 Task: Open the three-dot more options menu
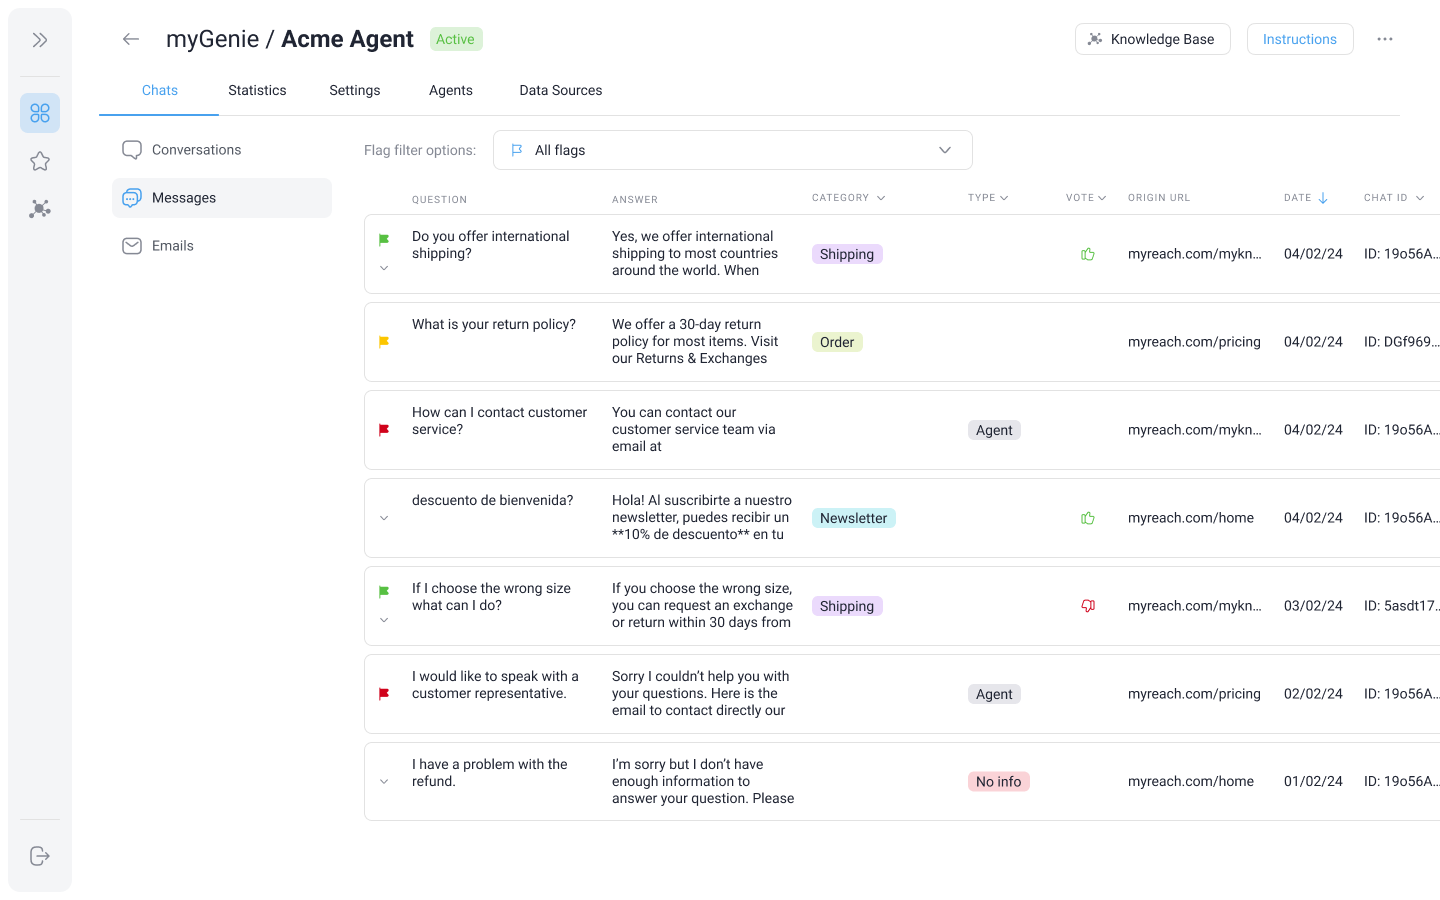click(1385, 39)
